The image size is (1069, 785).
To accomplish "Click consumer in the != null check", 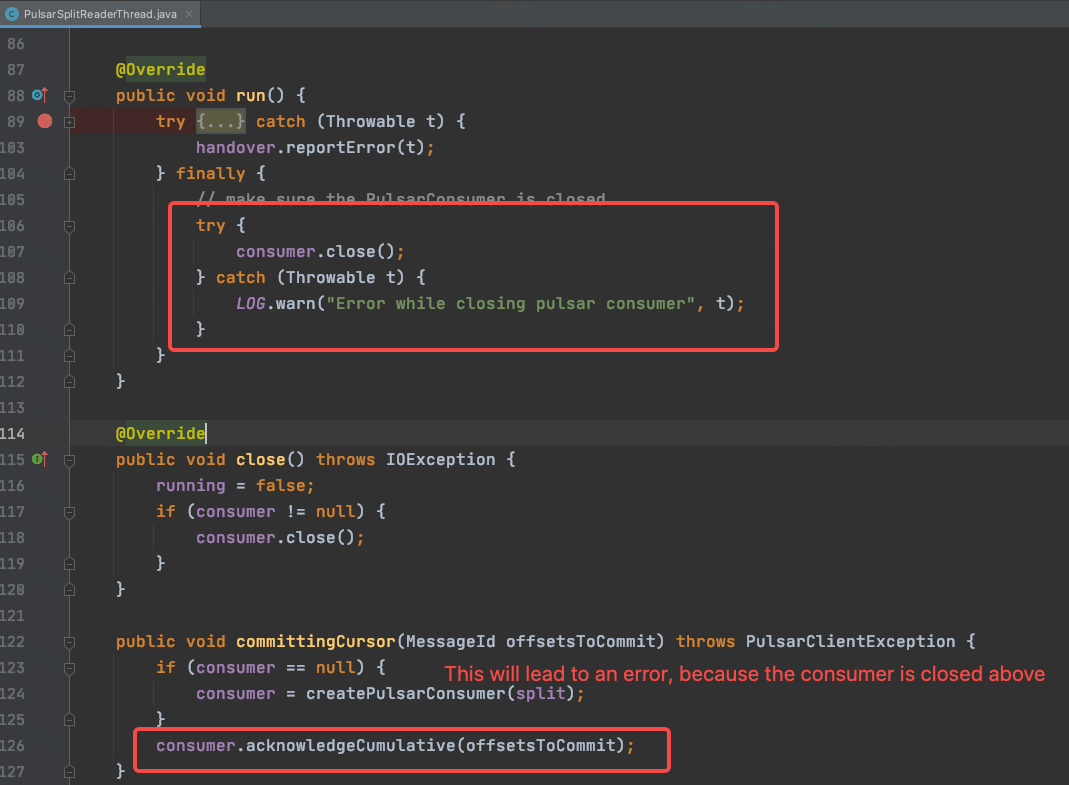I will (x=236, y=512).
